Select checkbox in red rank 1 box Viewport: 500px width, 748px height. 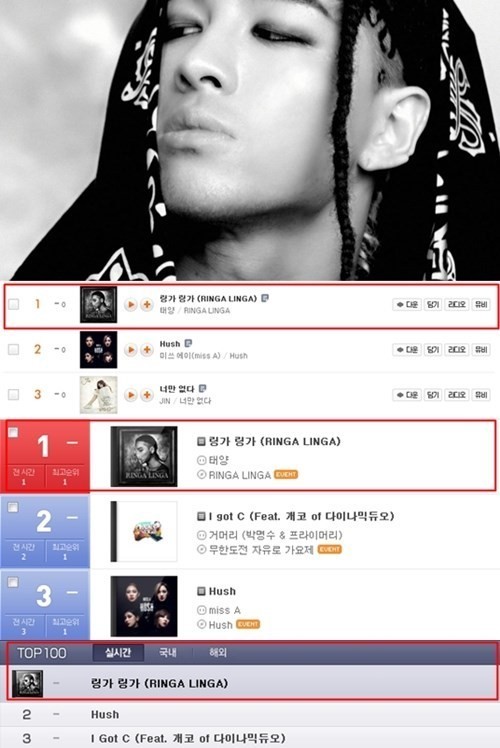[13, 432]
